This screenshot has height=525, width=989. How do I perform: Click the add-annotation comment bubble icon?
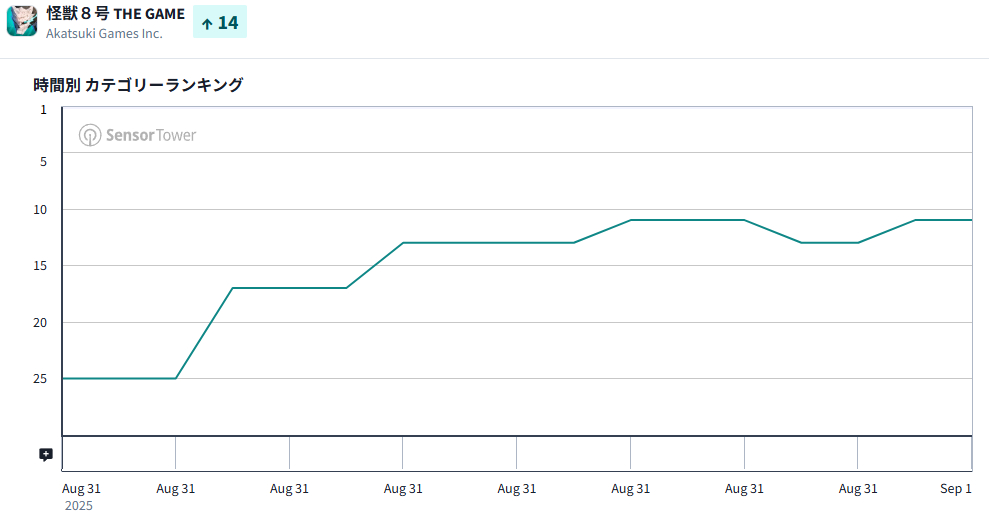coord(45,455)
